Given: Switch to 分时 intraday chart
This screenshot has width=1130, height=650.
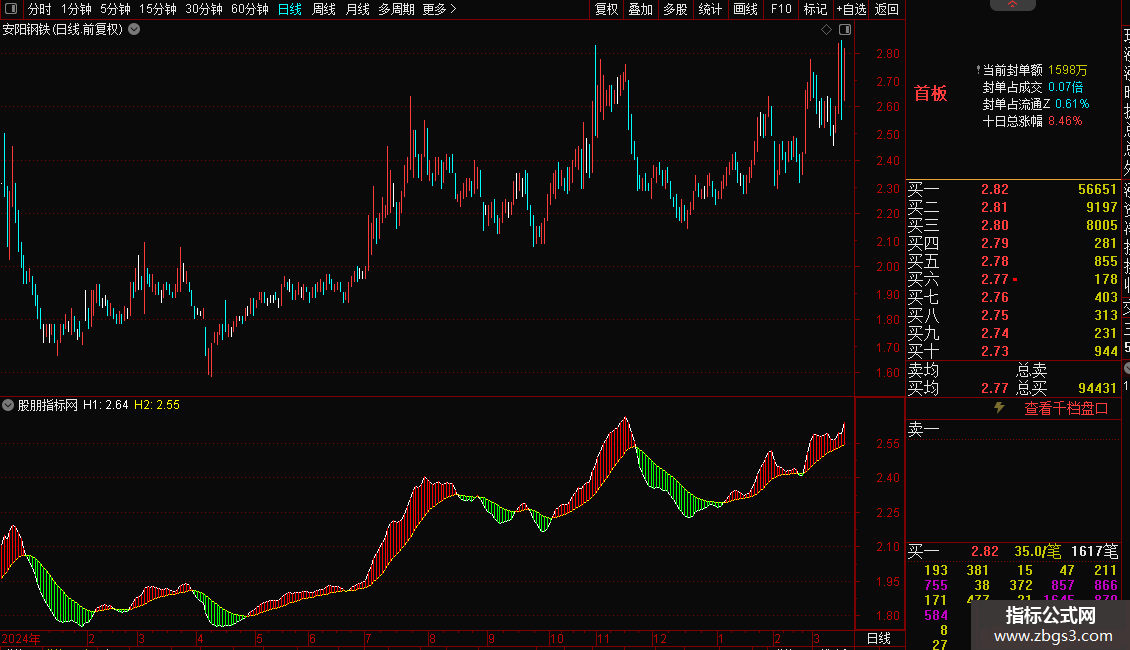Looking at the screenshot, I should click(40, 9).
